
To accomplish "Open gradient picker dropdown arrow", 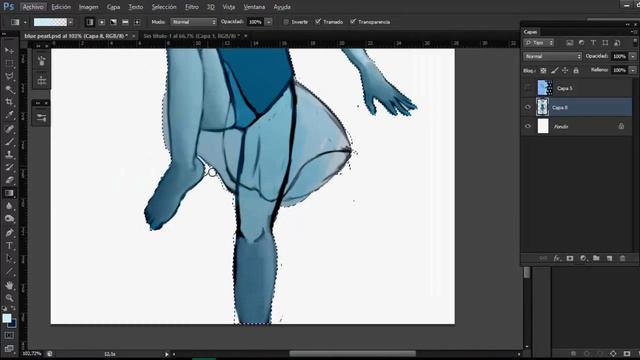I will [71, 22].
